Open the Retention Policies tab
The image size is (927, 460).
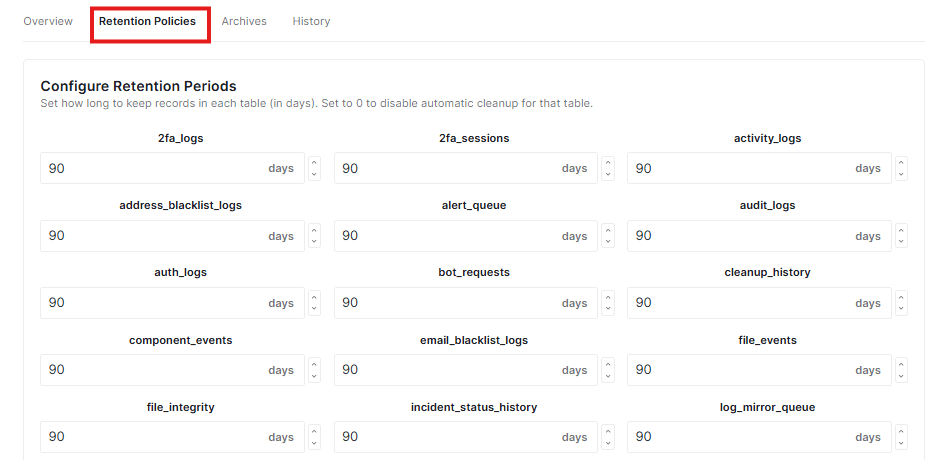147,21
